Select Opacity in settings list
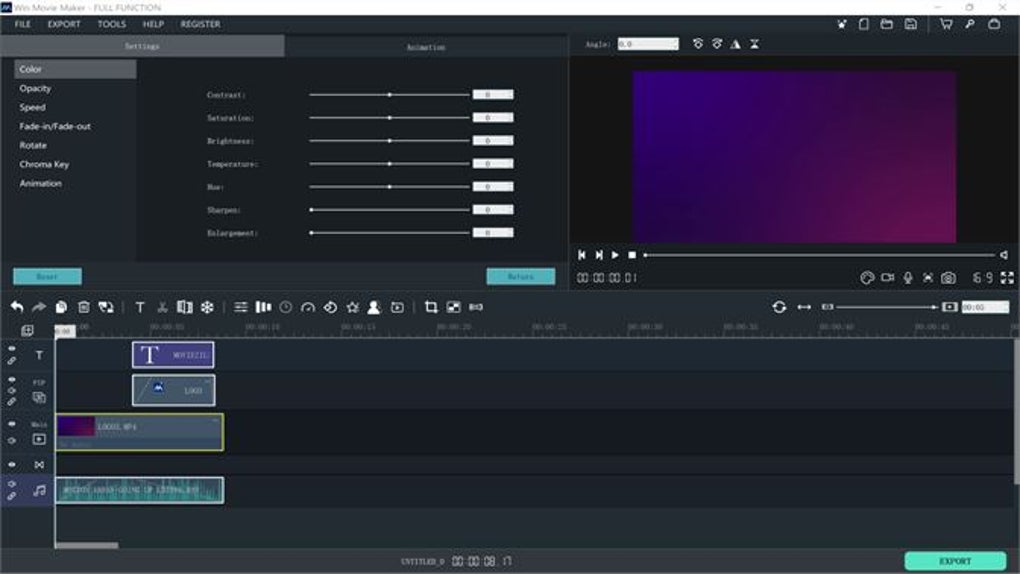1020x574 pixels. click(x=35, y=89)
